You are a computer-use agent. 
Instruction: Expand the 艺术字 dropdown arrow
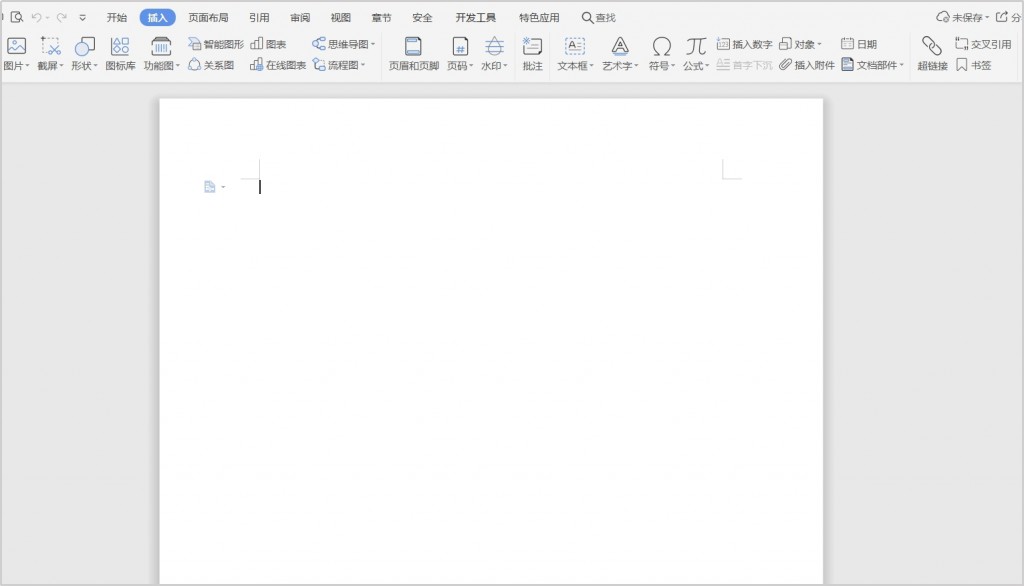[x=636, y=65]
